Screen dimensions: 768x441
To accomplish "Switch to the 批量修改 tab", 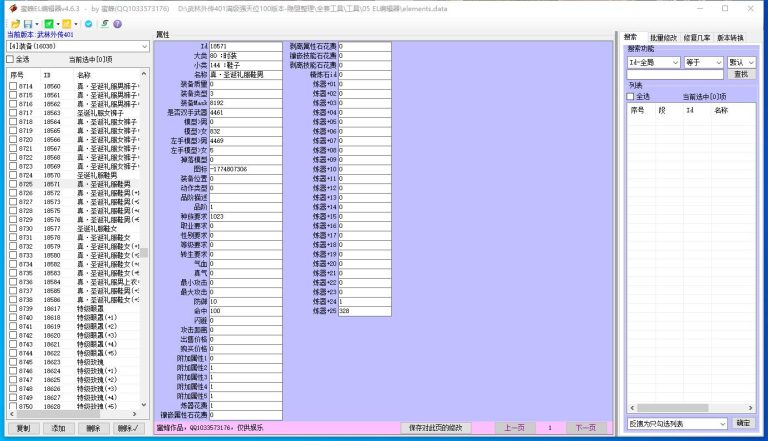I will pyautogui.click(x=663, y=38).
